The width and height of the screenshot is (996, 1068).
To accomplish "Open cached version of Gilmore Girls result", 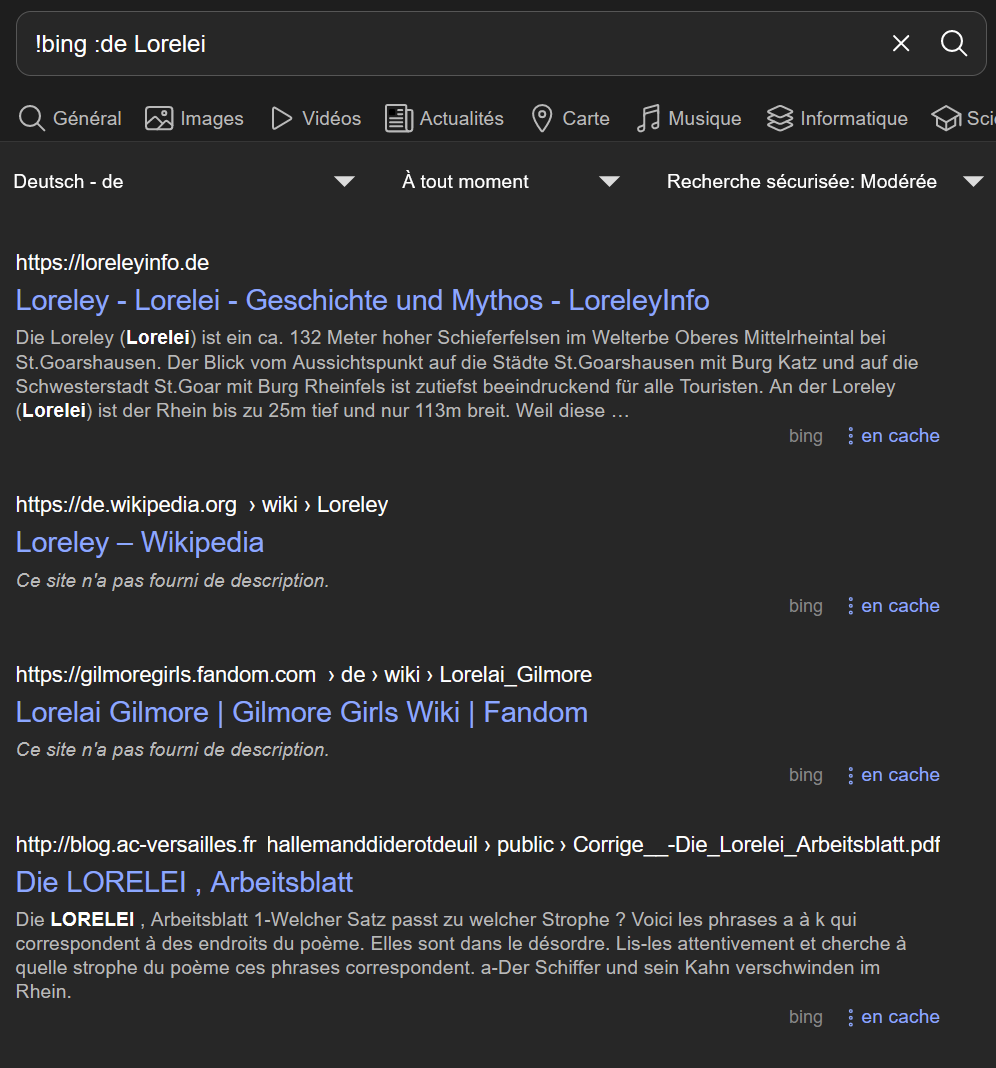I will tap(900, 775).
